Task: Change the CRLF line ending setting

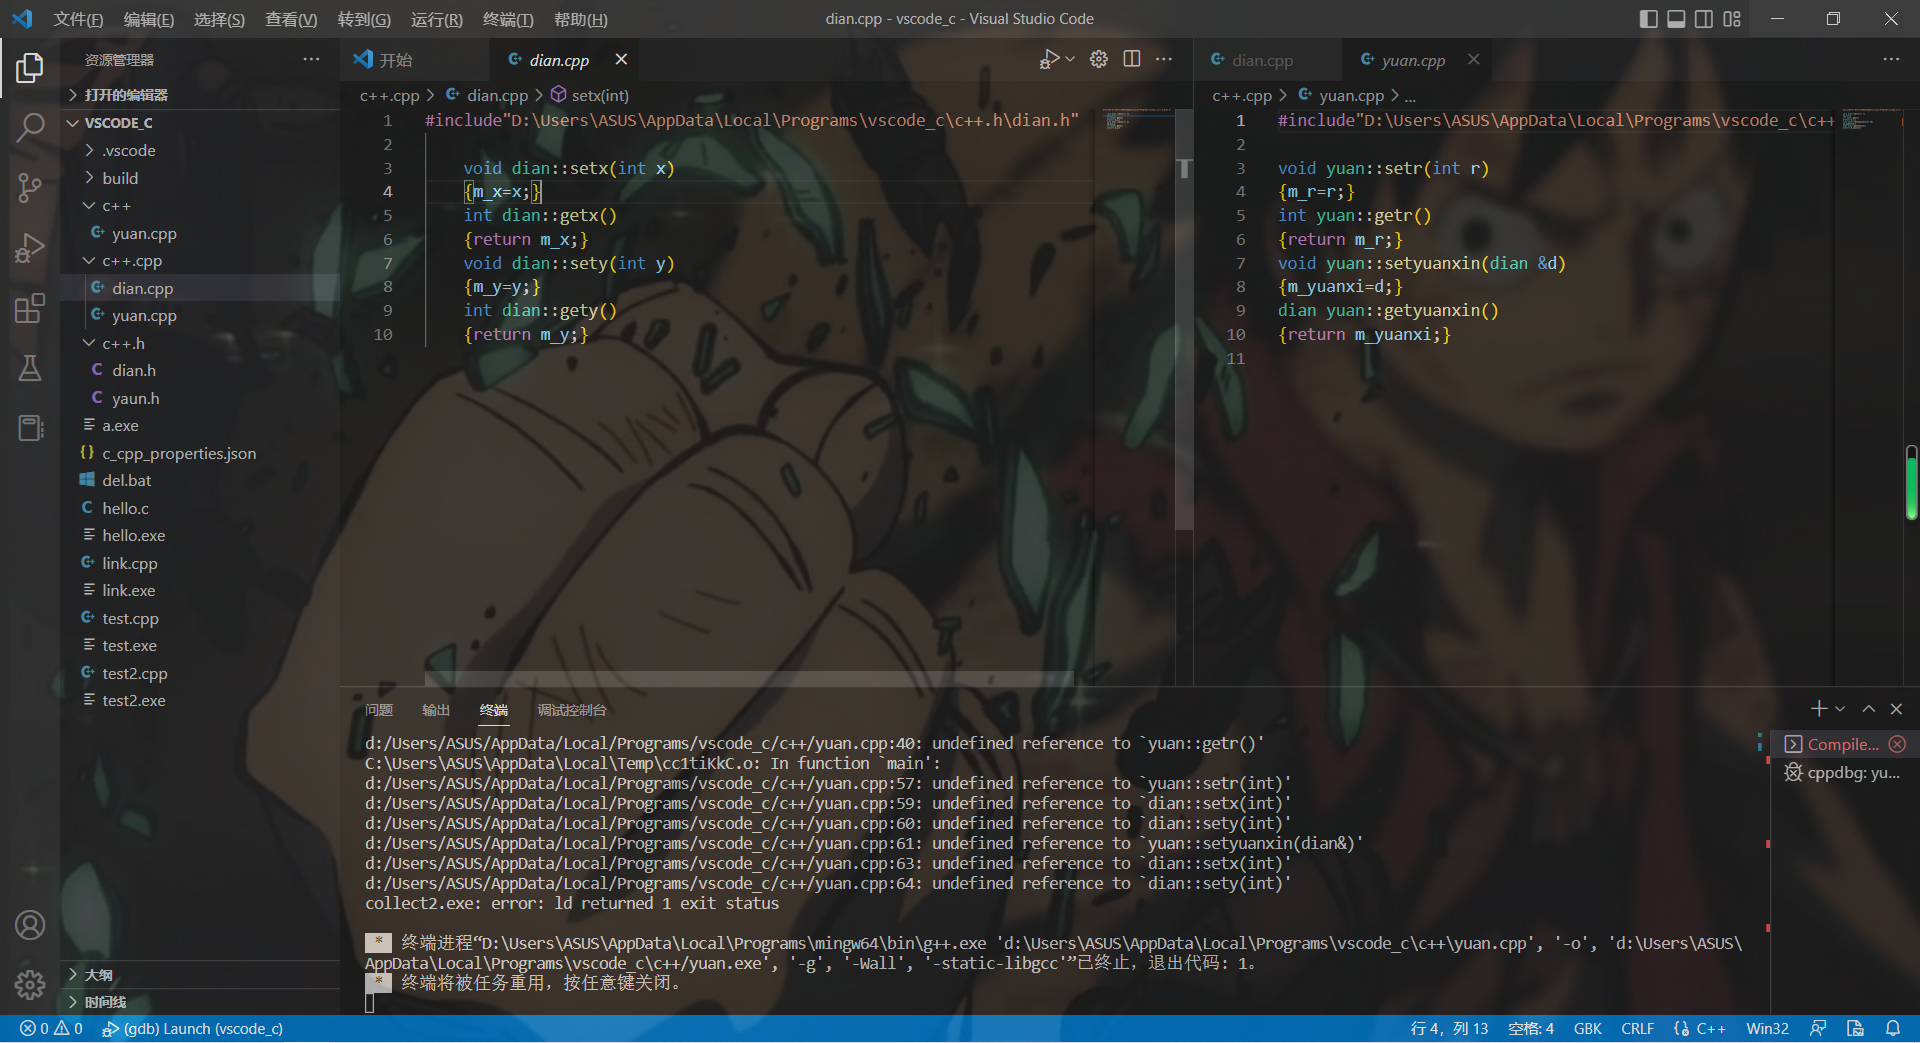Action: (1637, 1028)
